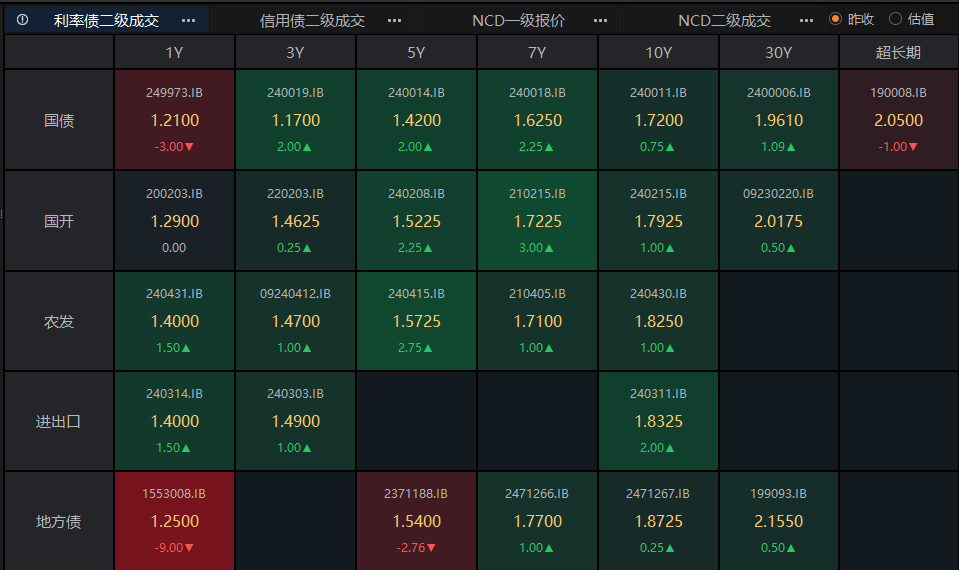
Task: Open the ellipsis menu for 利率债二级成交
Action: pyautogui.click(x=189, y=20)
